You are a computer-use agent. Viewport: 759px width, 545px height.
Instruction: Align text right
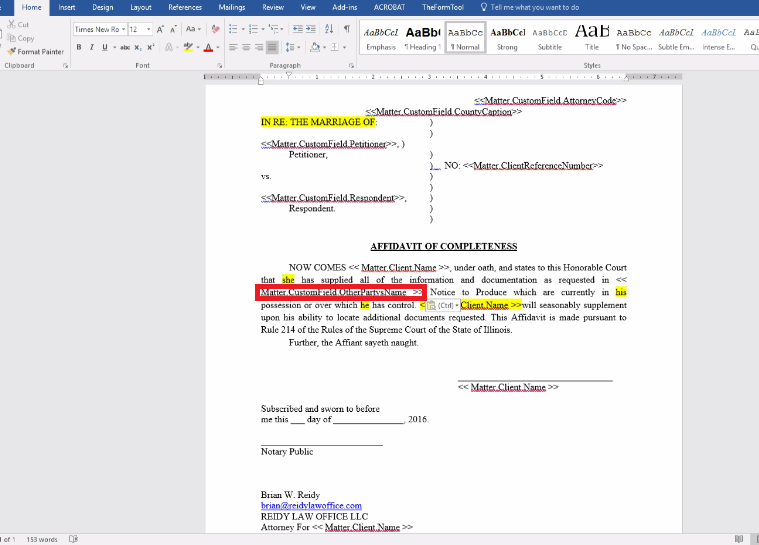pyautogui.click(x=259, y=47)
